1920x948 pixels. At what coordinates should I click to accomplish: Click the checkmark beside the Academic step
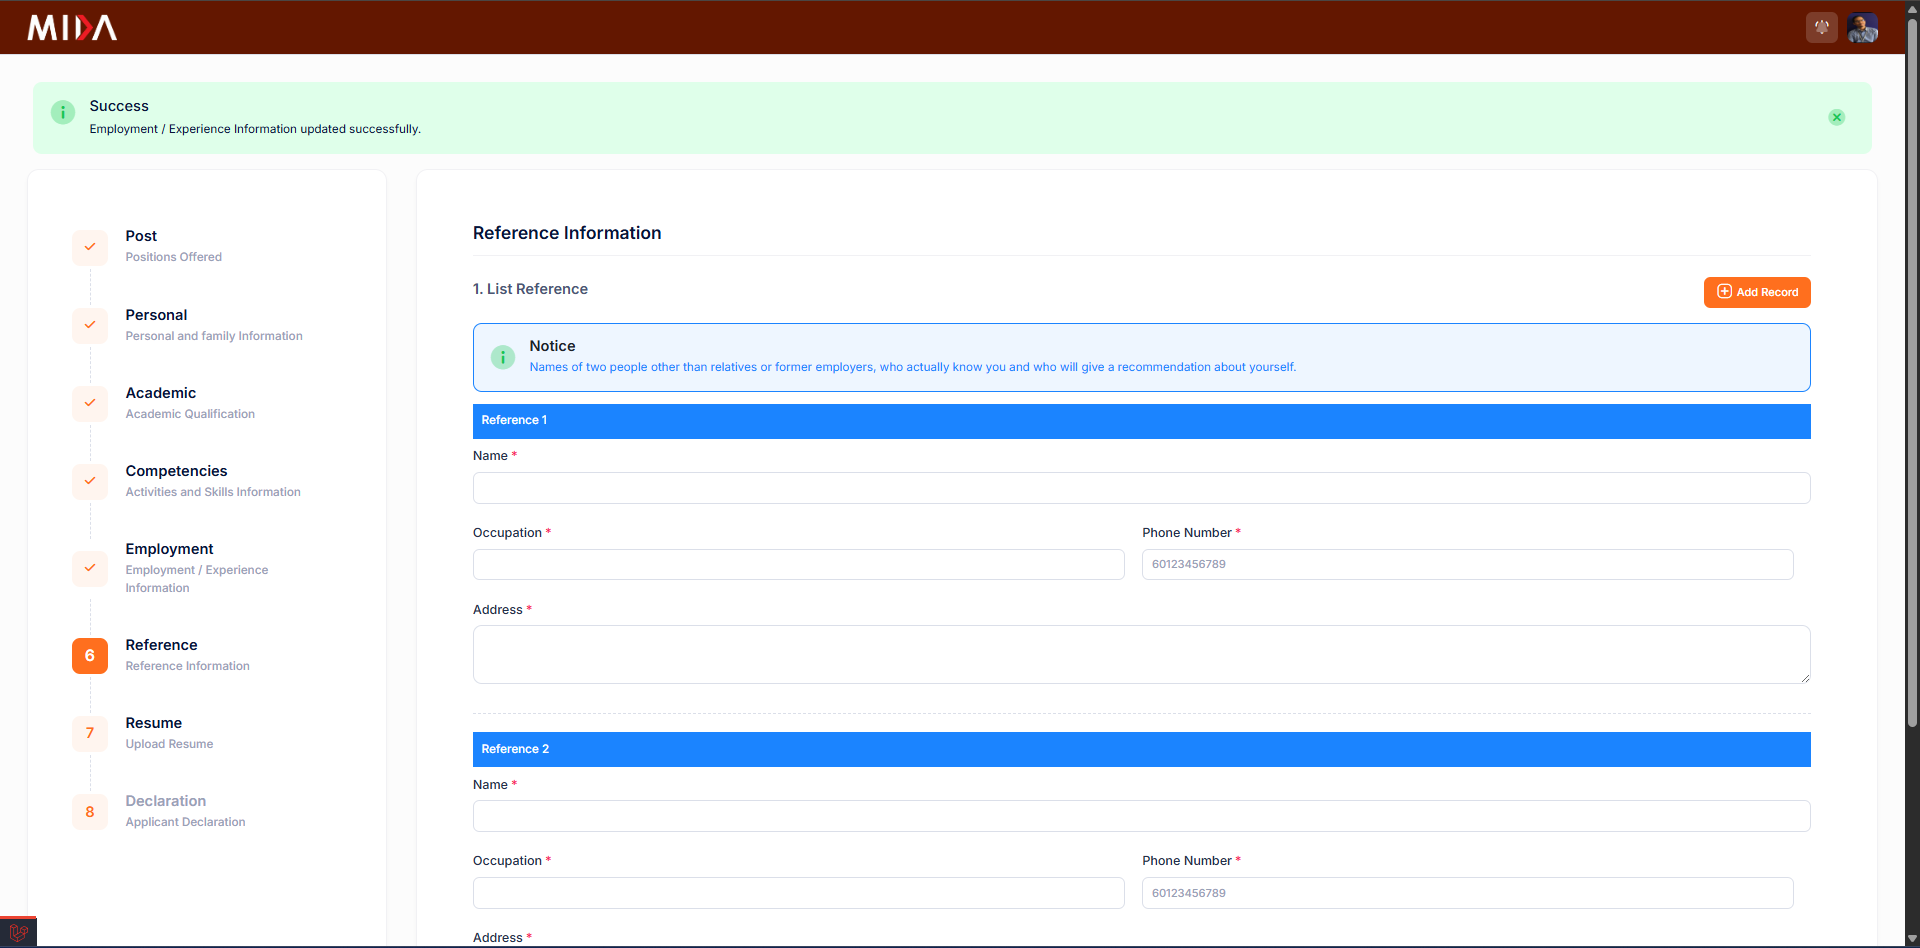pyautogui.click(x=90, y=403)
